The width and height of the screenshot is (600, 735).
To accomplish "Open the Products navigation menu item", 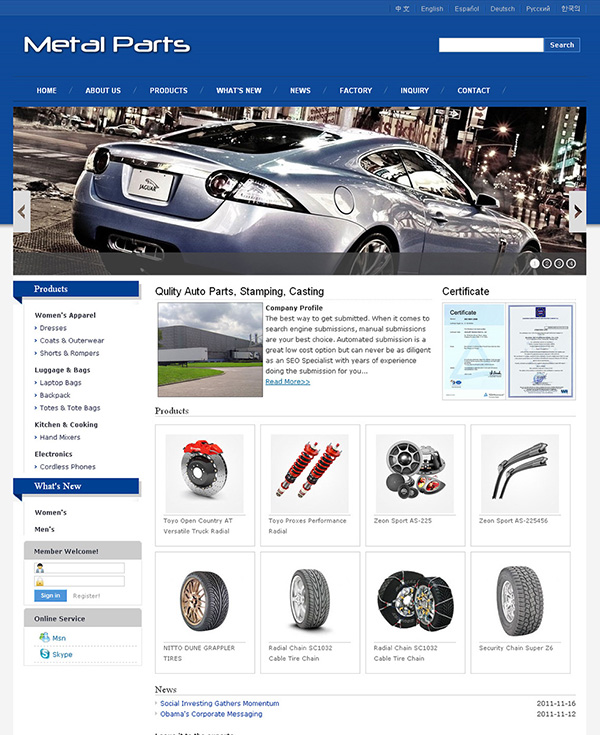I will pyautogui.click(x=169, y=91).
